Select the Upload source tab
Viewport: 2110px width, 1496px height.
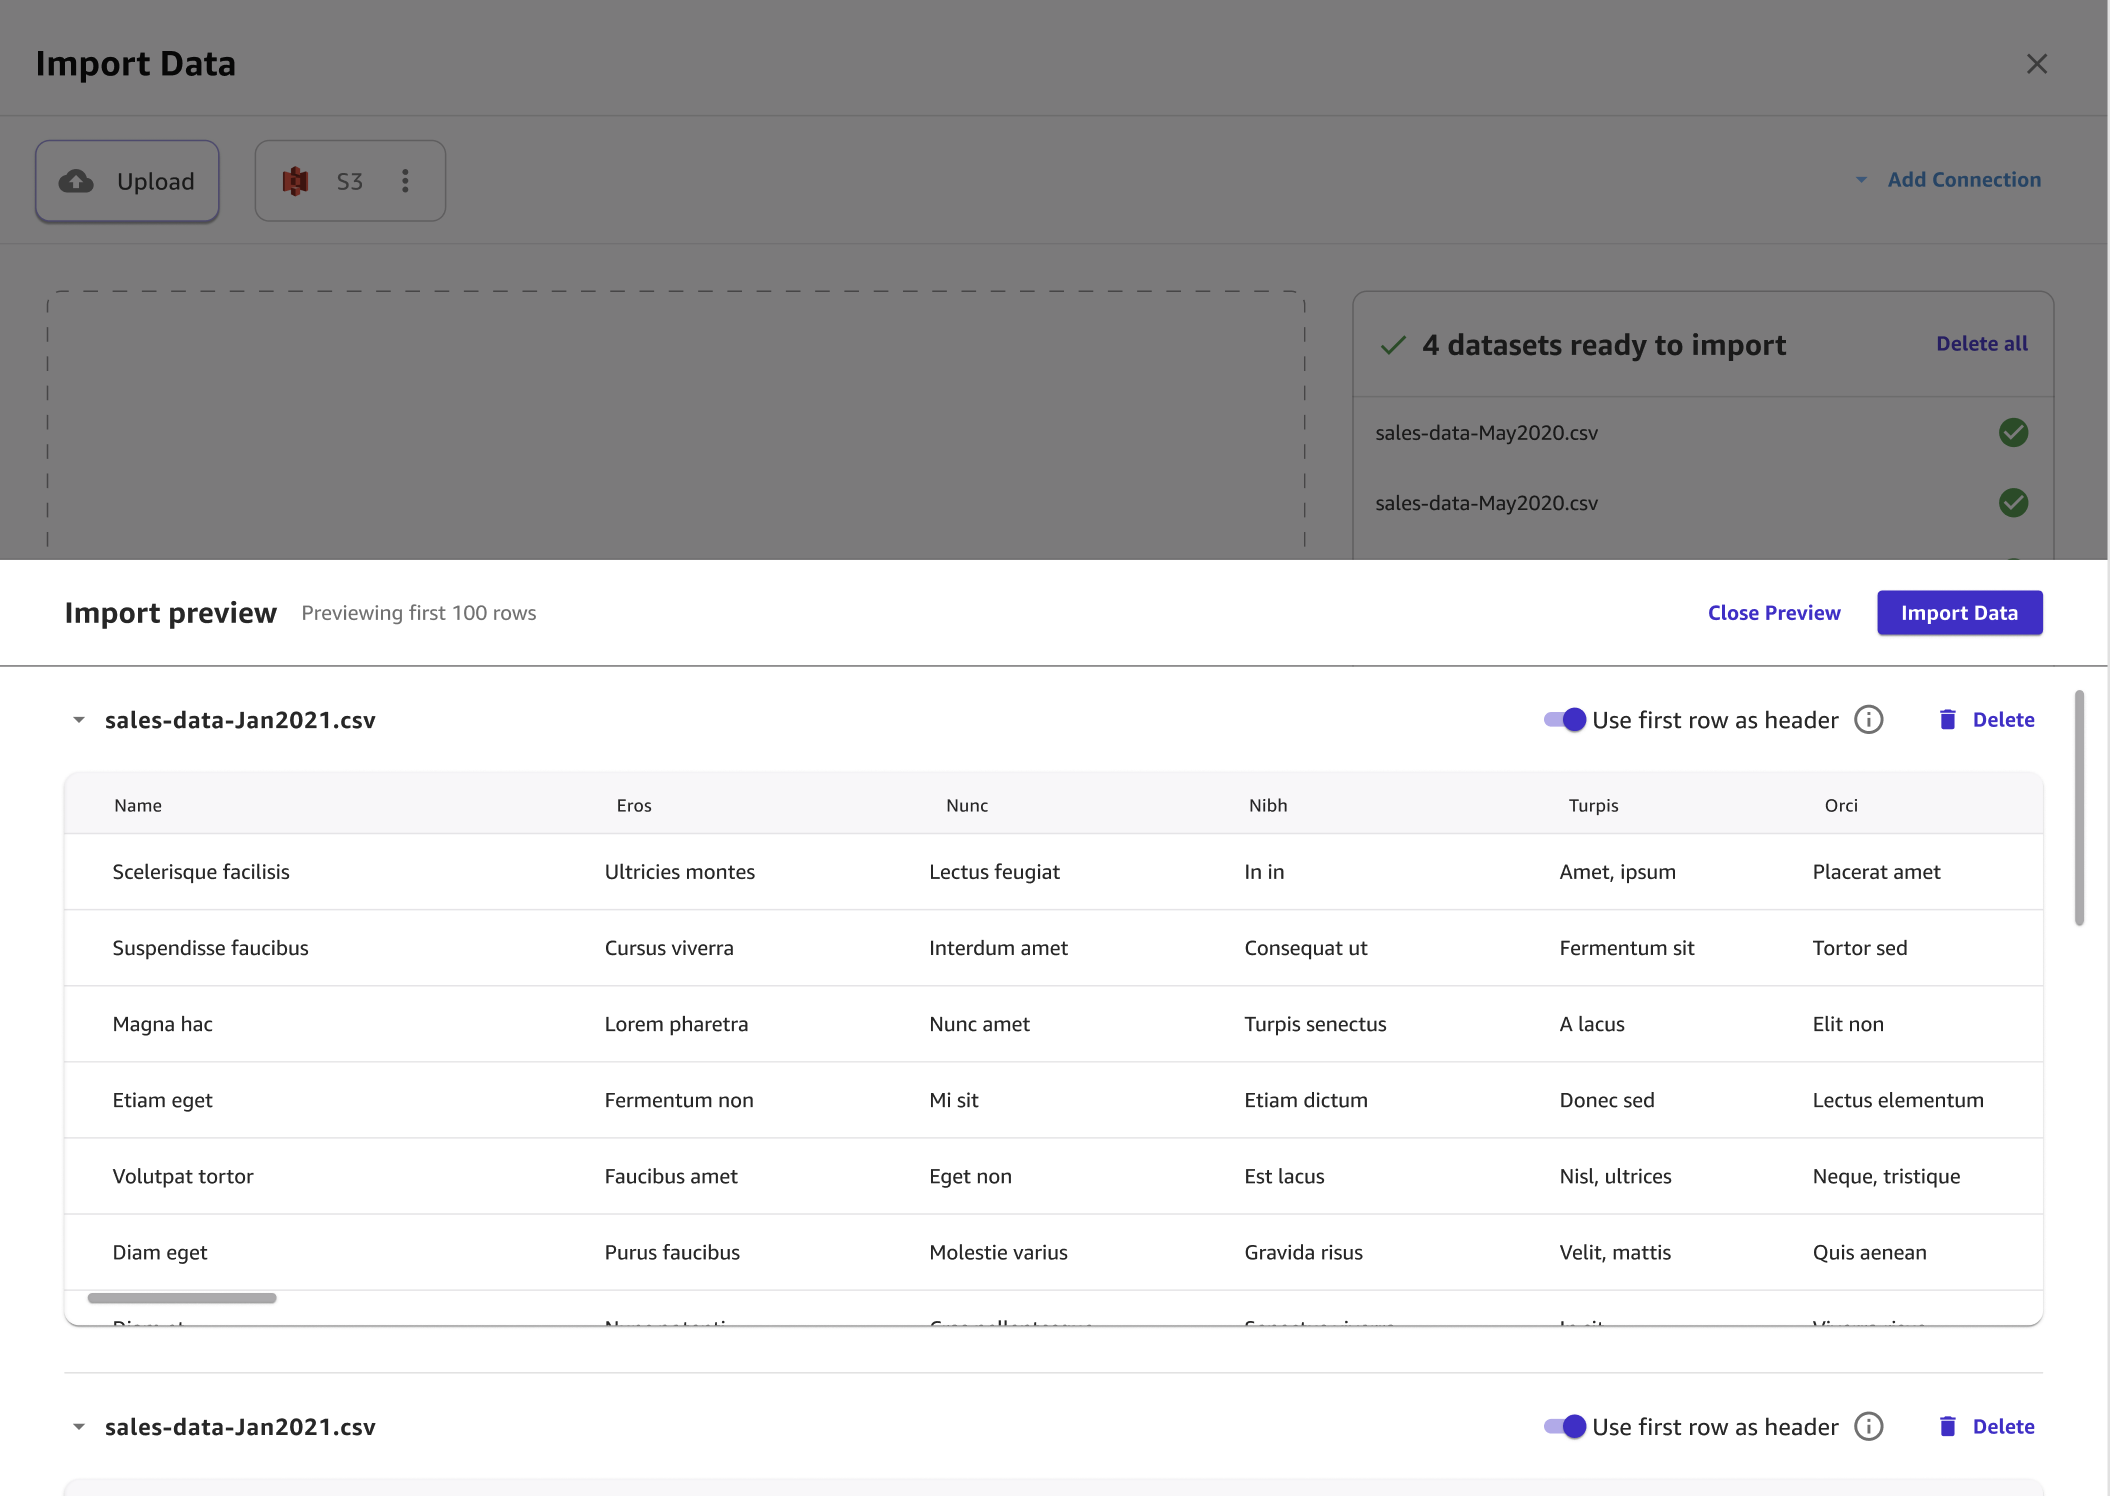coord(127,181)
